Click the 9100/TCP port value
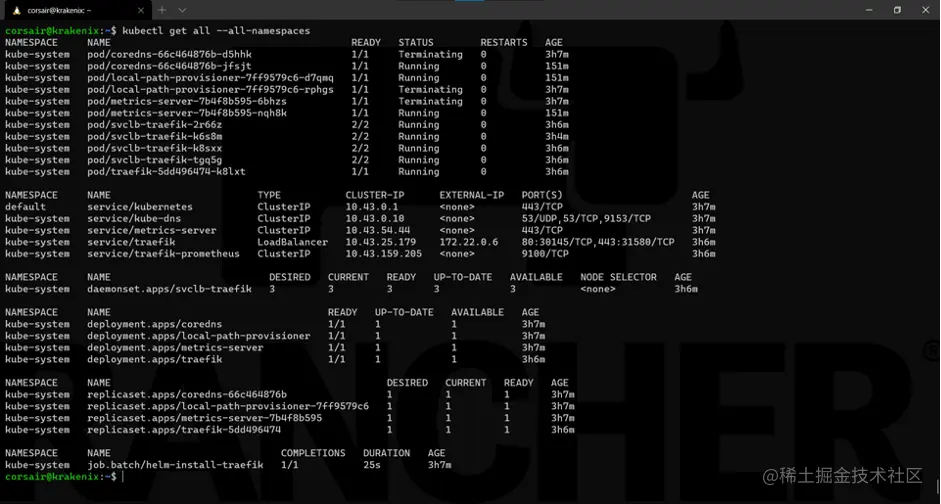 pos(546,254)
